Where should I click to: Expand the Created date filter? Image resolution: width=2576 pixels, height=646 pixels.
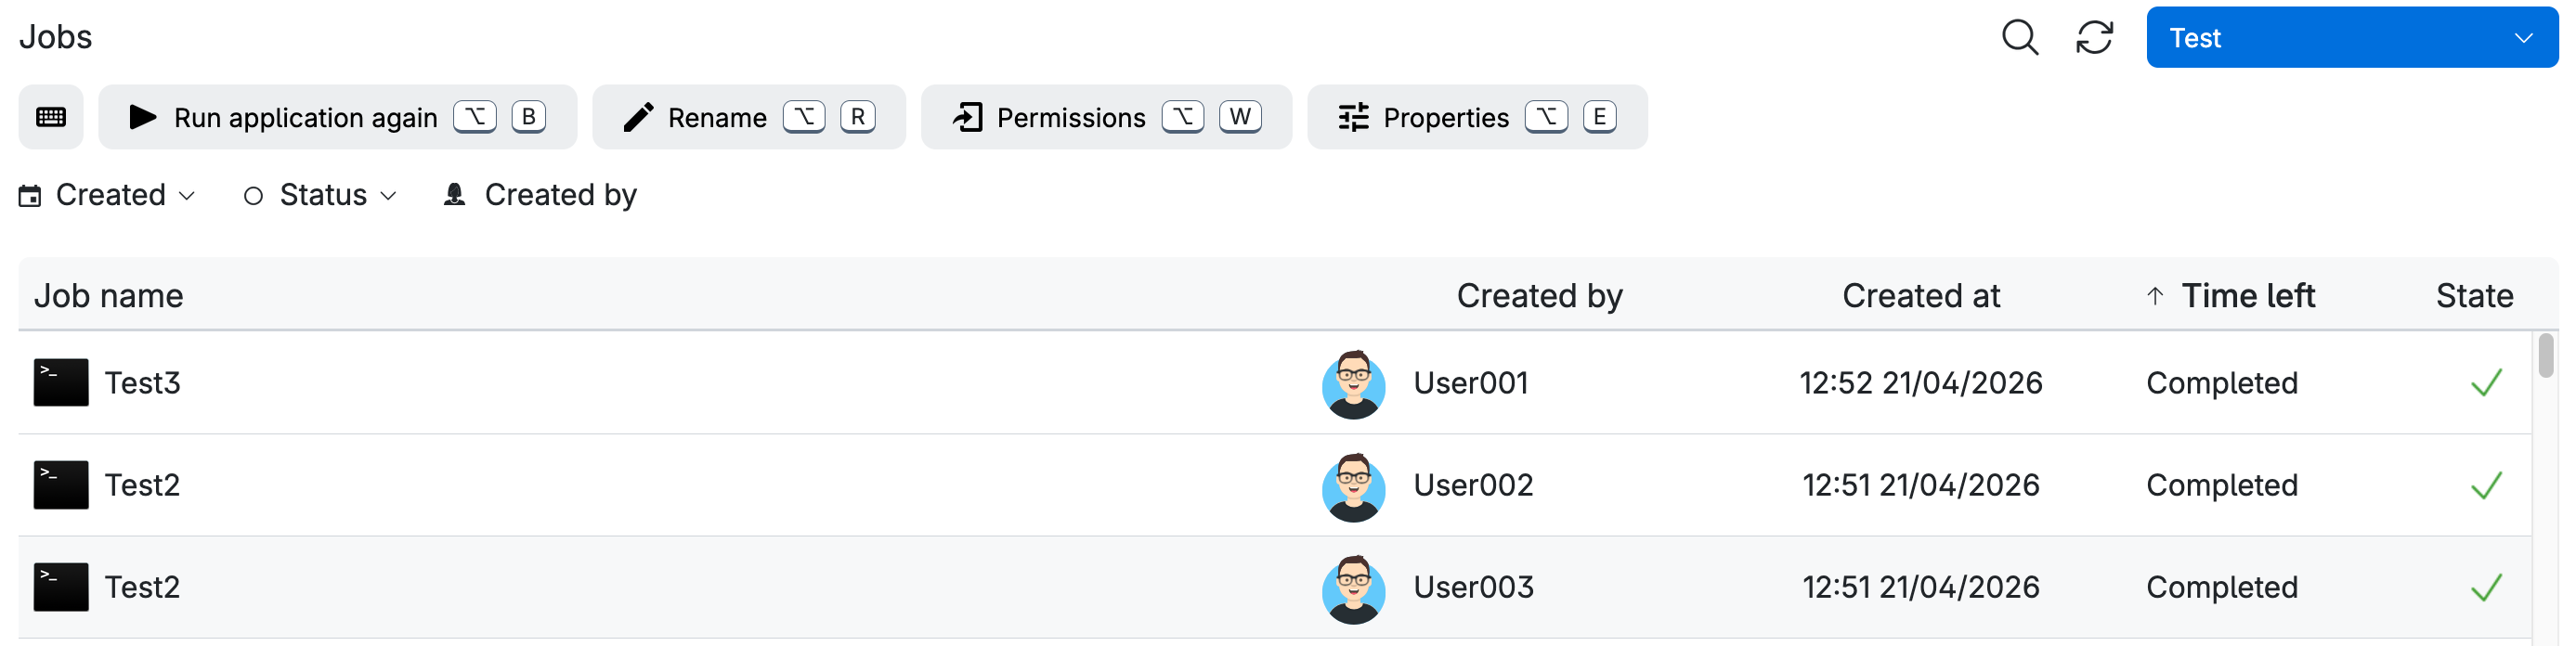[107, 195]
